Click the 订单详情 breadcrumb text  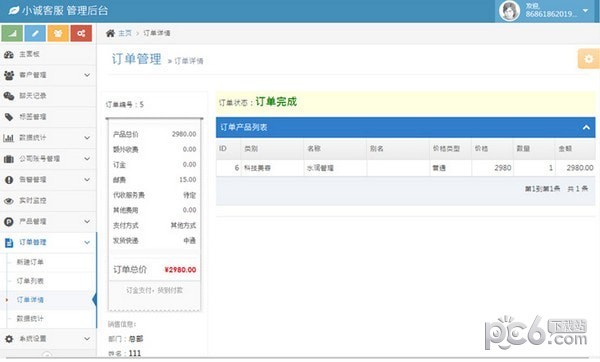(x=157, y=33)
